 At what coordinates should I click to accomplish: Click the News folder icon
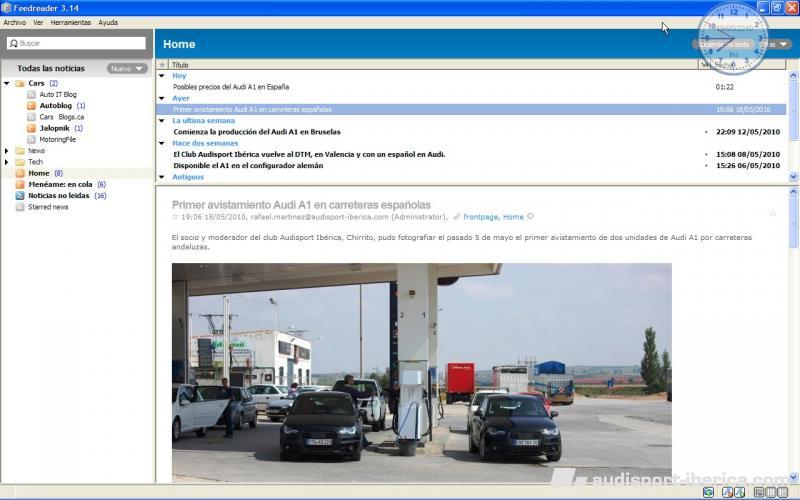pyautogui.click(x=20, y=151)
